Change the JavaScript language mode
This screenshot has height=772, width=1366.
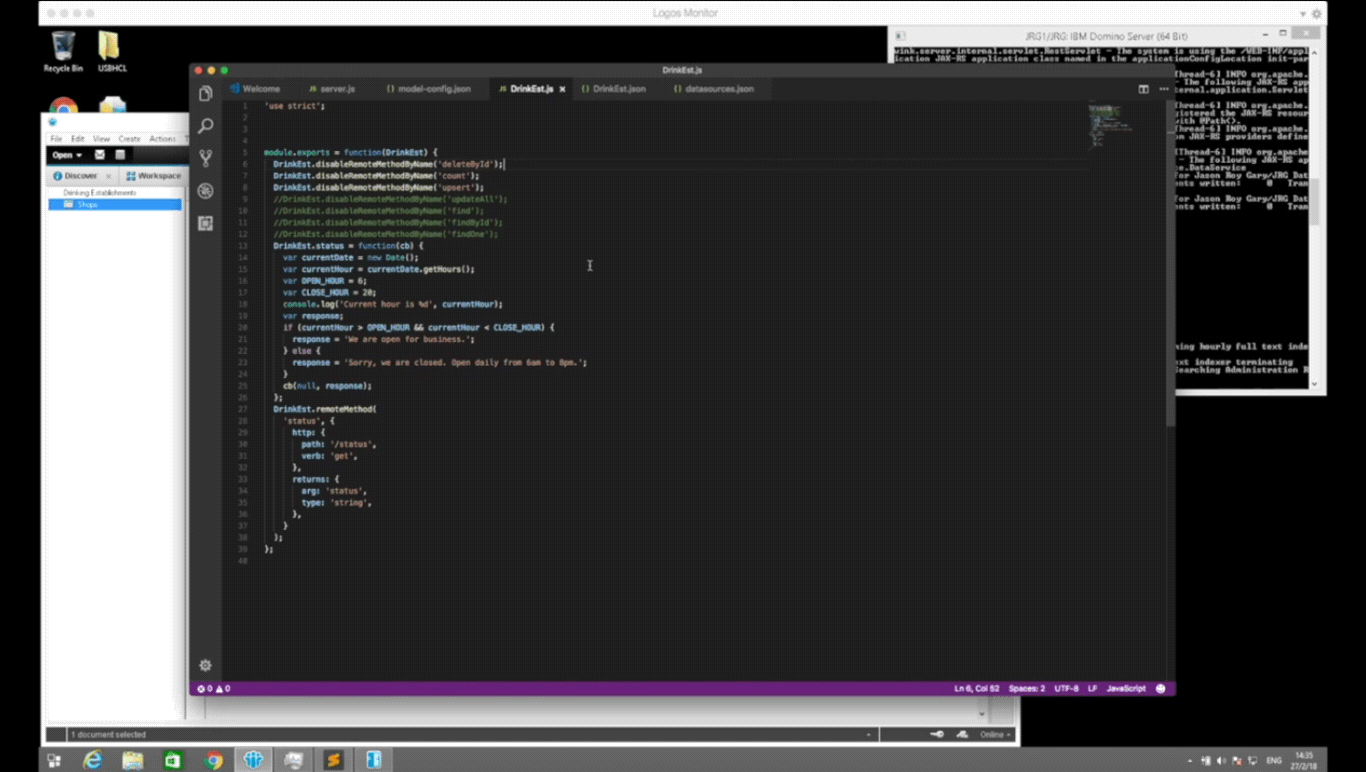pos(1126,689)
